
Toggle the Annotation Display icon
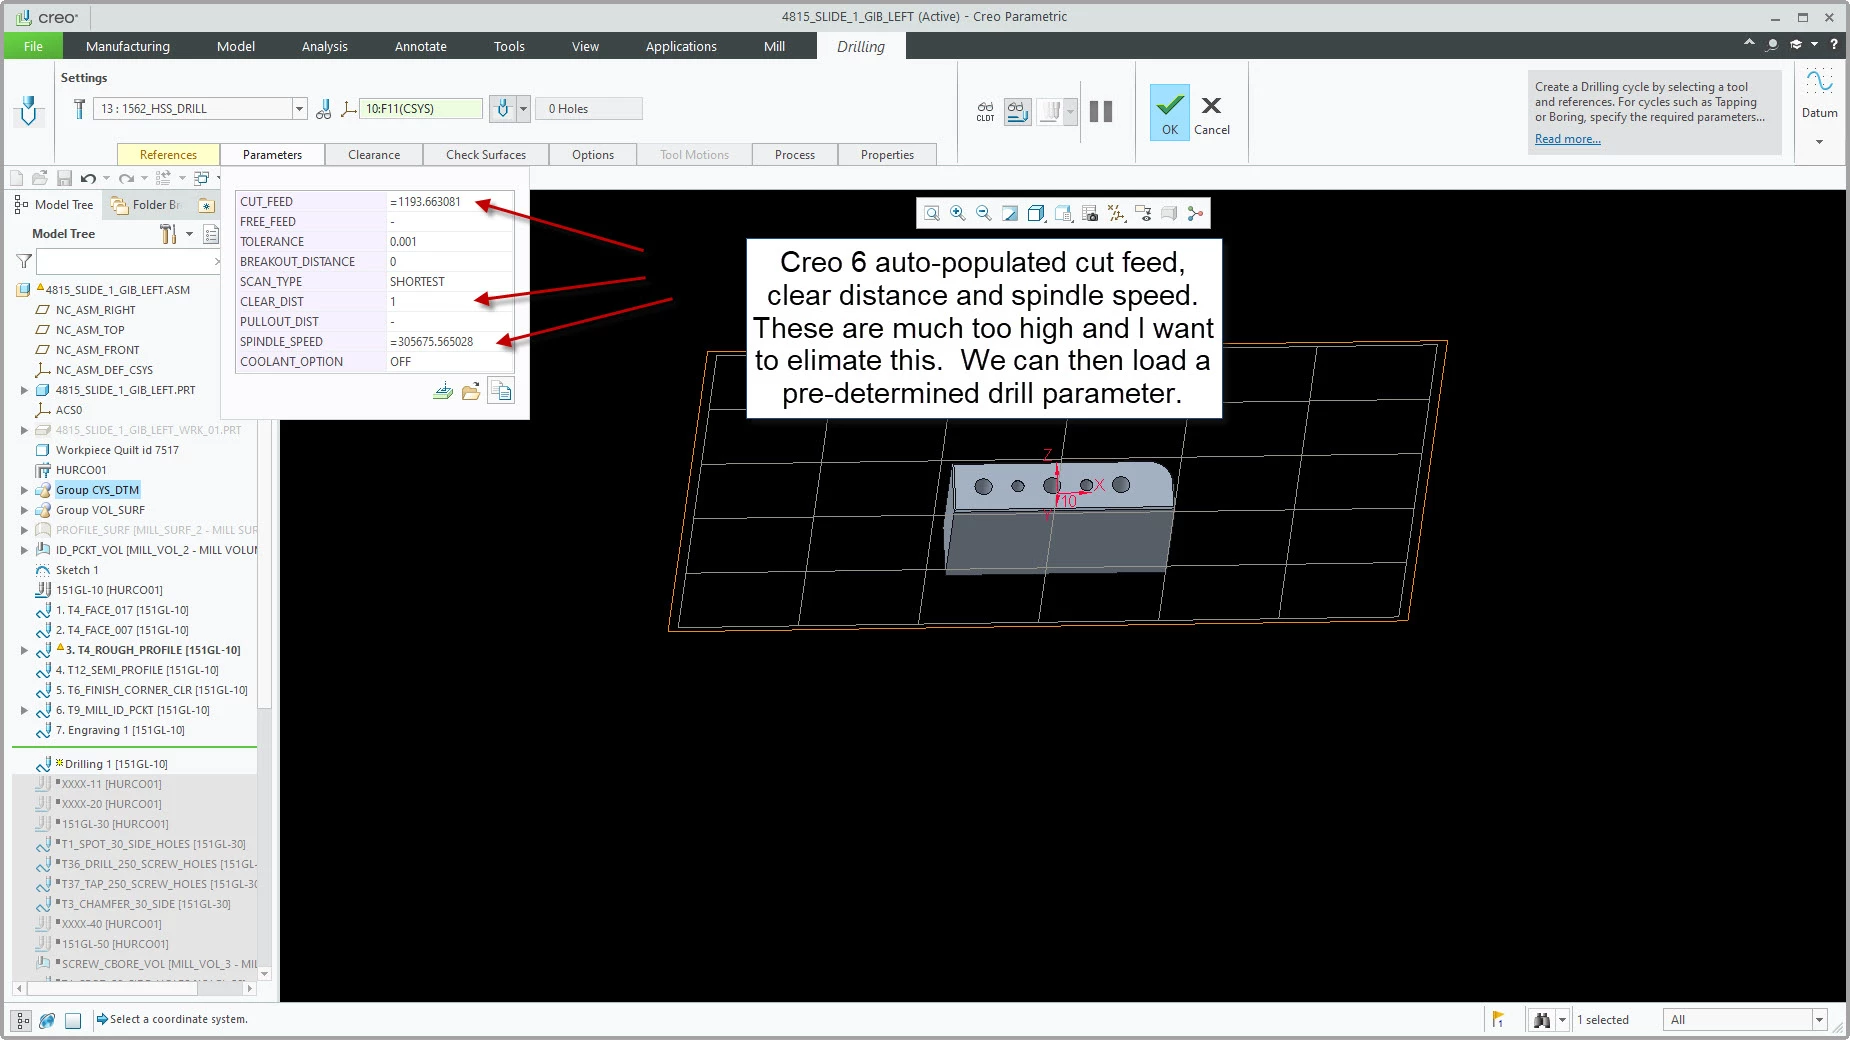pos(1143,213)
